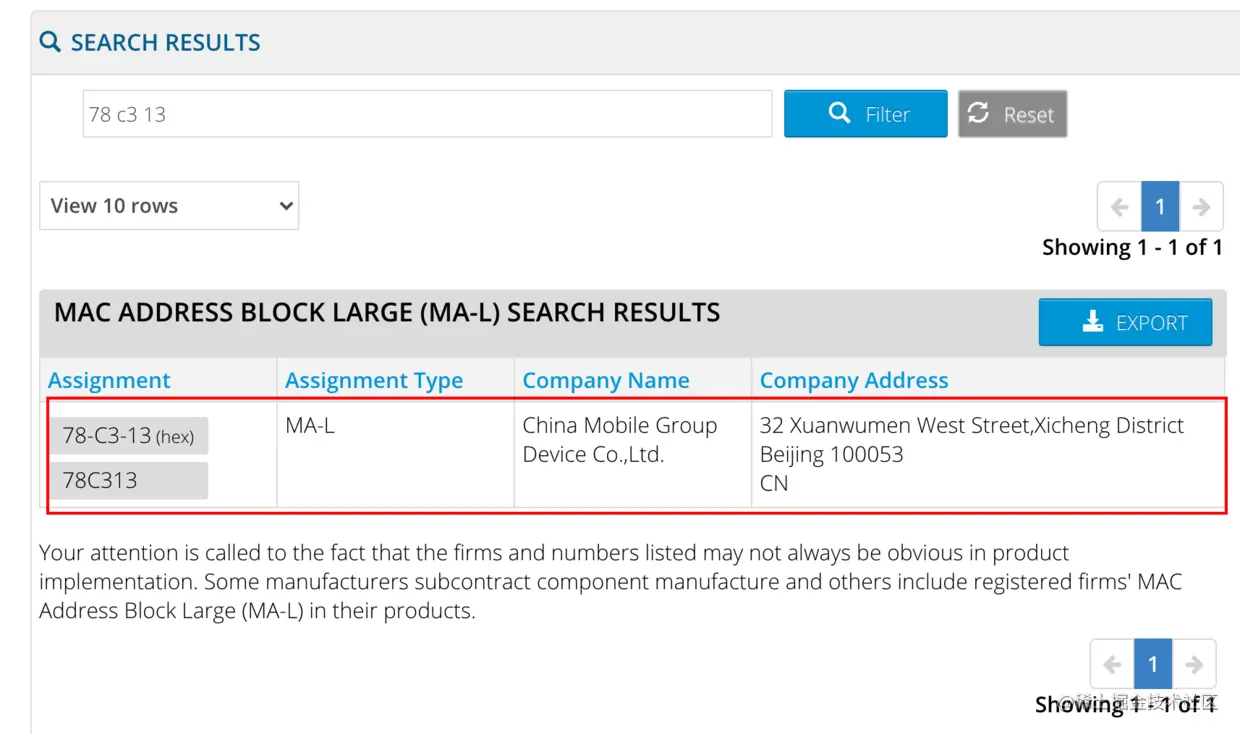This screenshot has width=1240, height=734.
Task: Click the magnifier icon beside SEARCH RESULTS
Action: (50, 42)
